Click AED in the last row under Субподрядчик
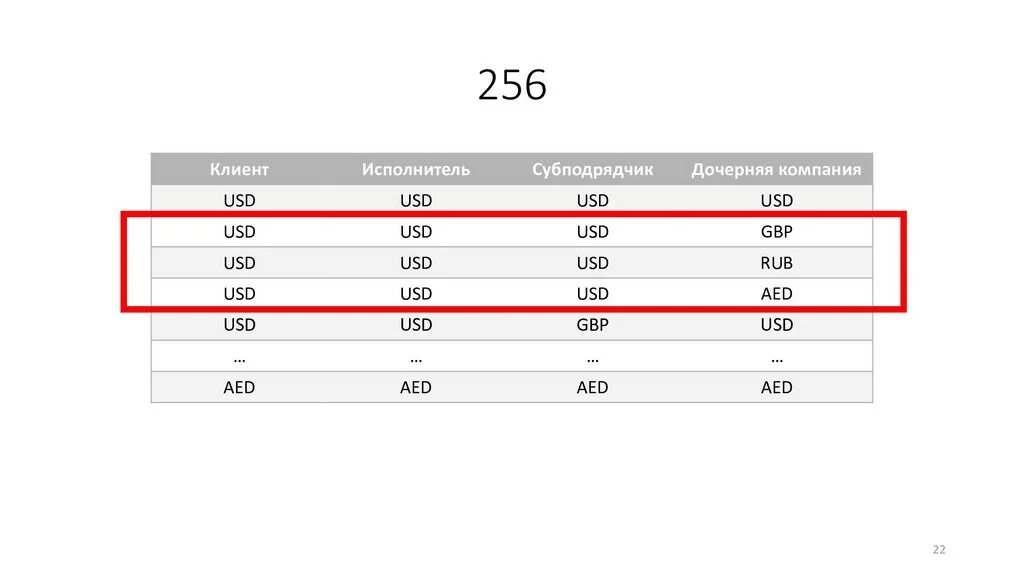The height and width of the screenshot is (576, 1024). pos(592,387)
